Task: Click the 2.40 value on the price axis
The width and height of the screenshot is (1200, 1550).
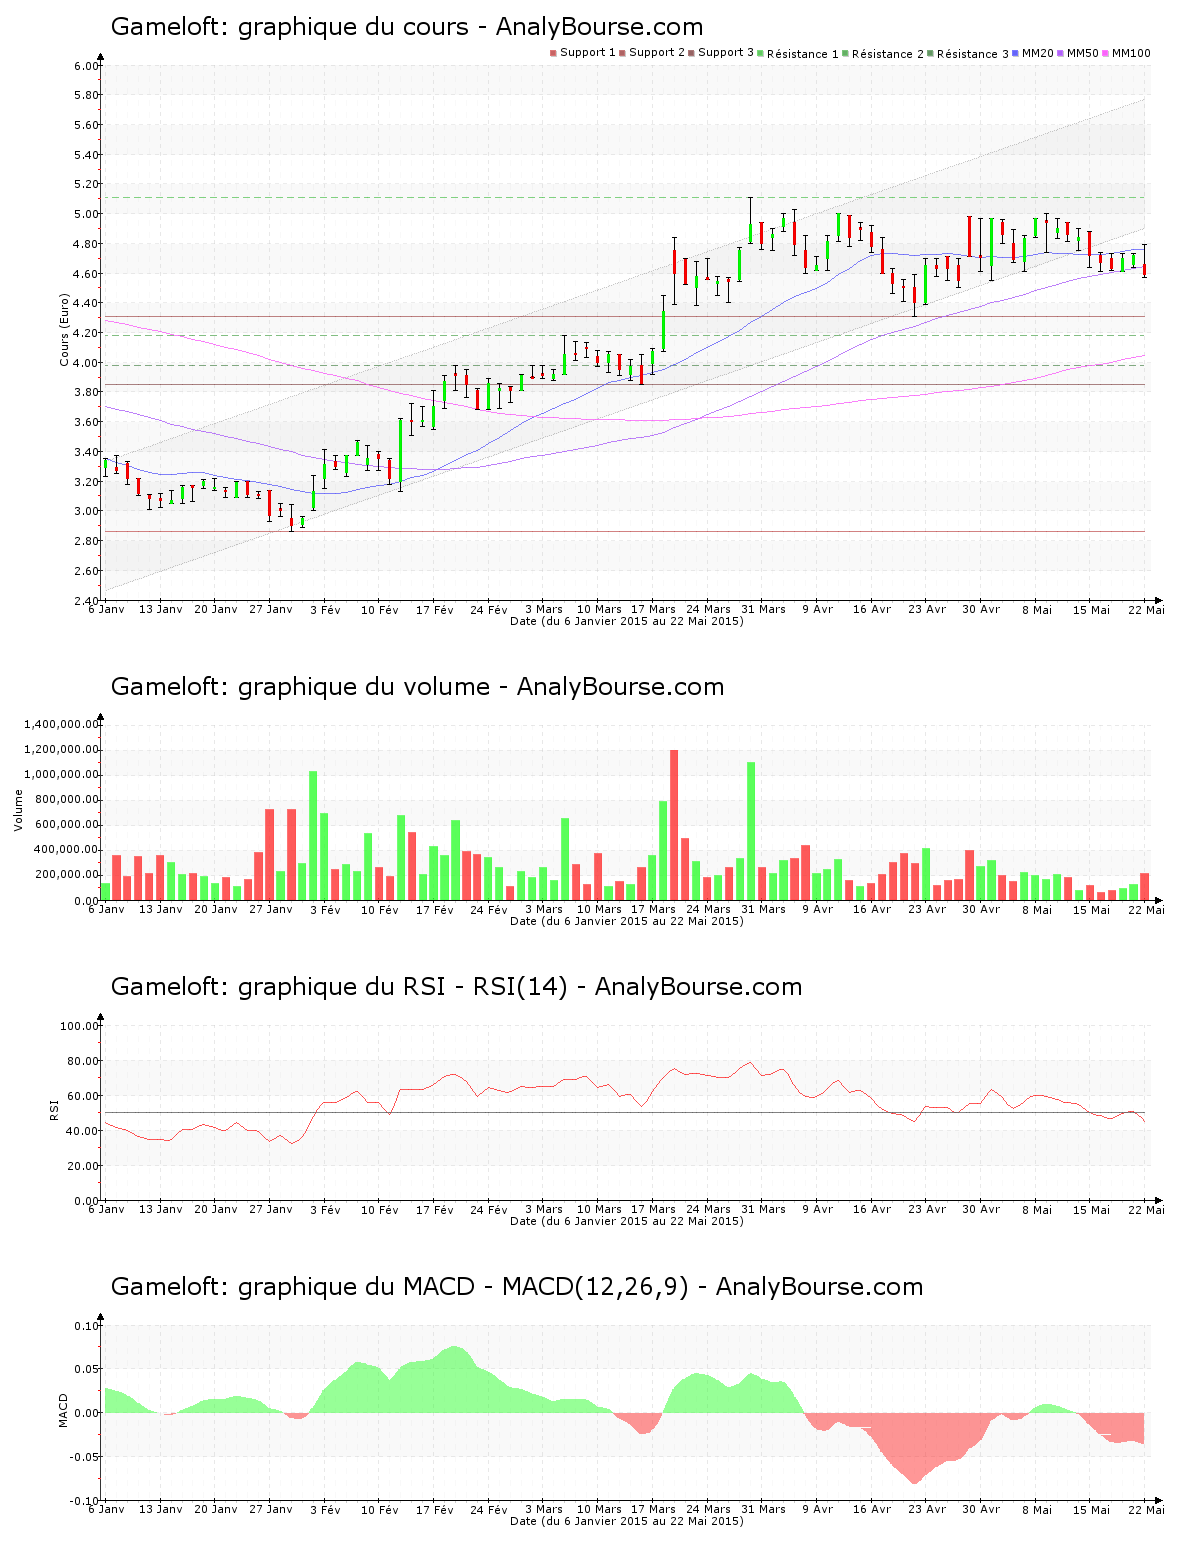Action: tap(87, 602)
